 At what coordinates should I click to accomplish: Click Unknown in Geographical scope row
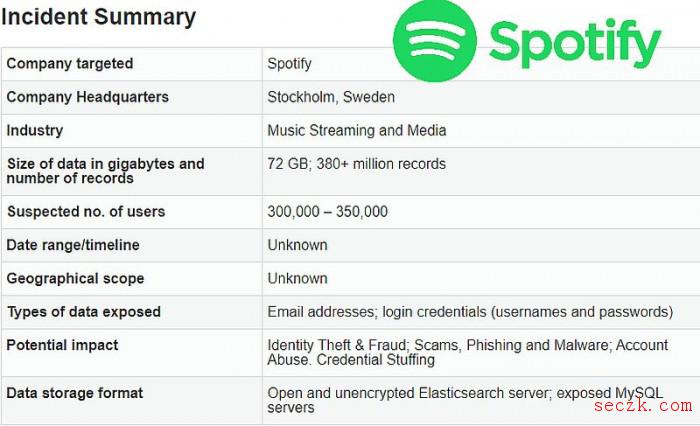pos(297,279)
